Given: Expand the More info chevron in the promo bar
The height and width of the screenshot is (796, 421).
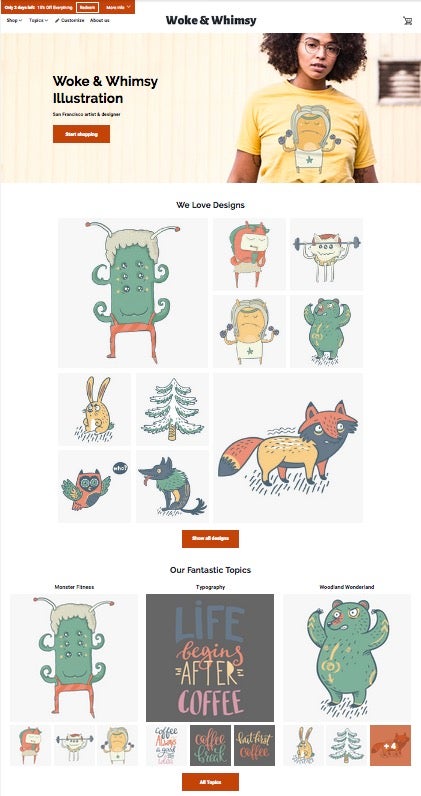Looking at the screenshot, I should pyautogui.click(x=128, y=7).
